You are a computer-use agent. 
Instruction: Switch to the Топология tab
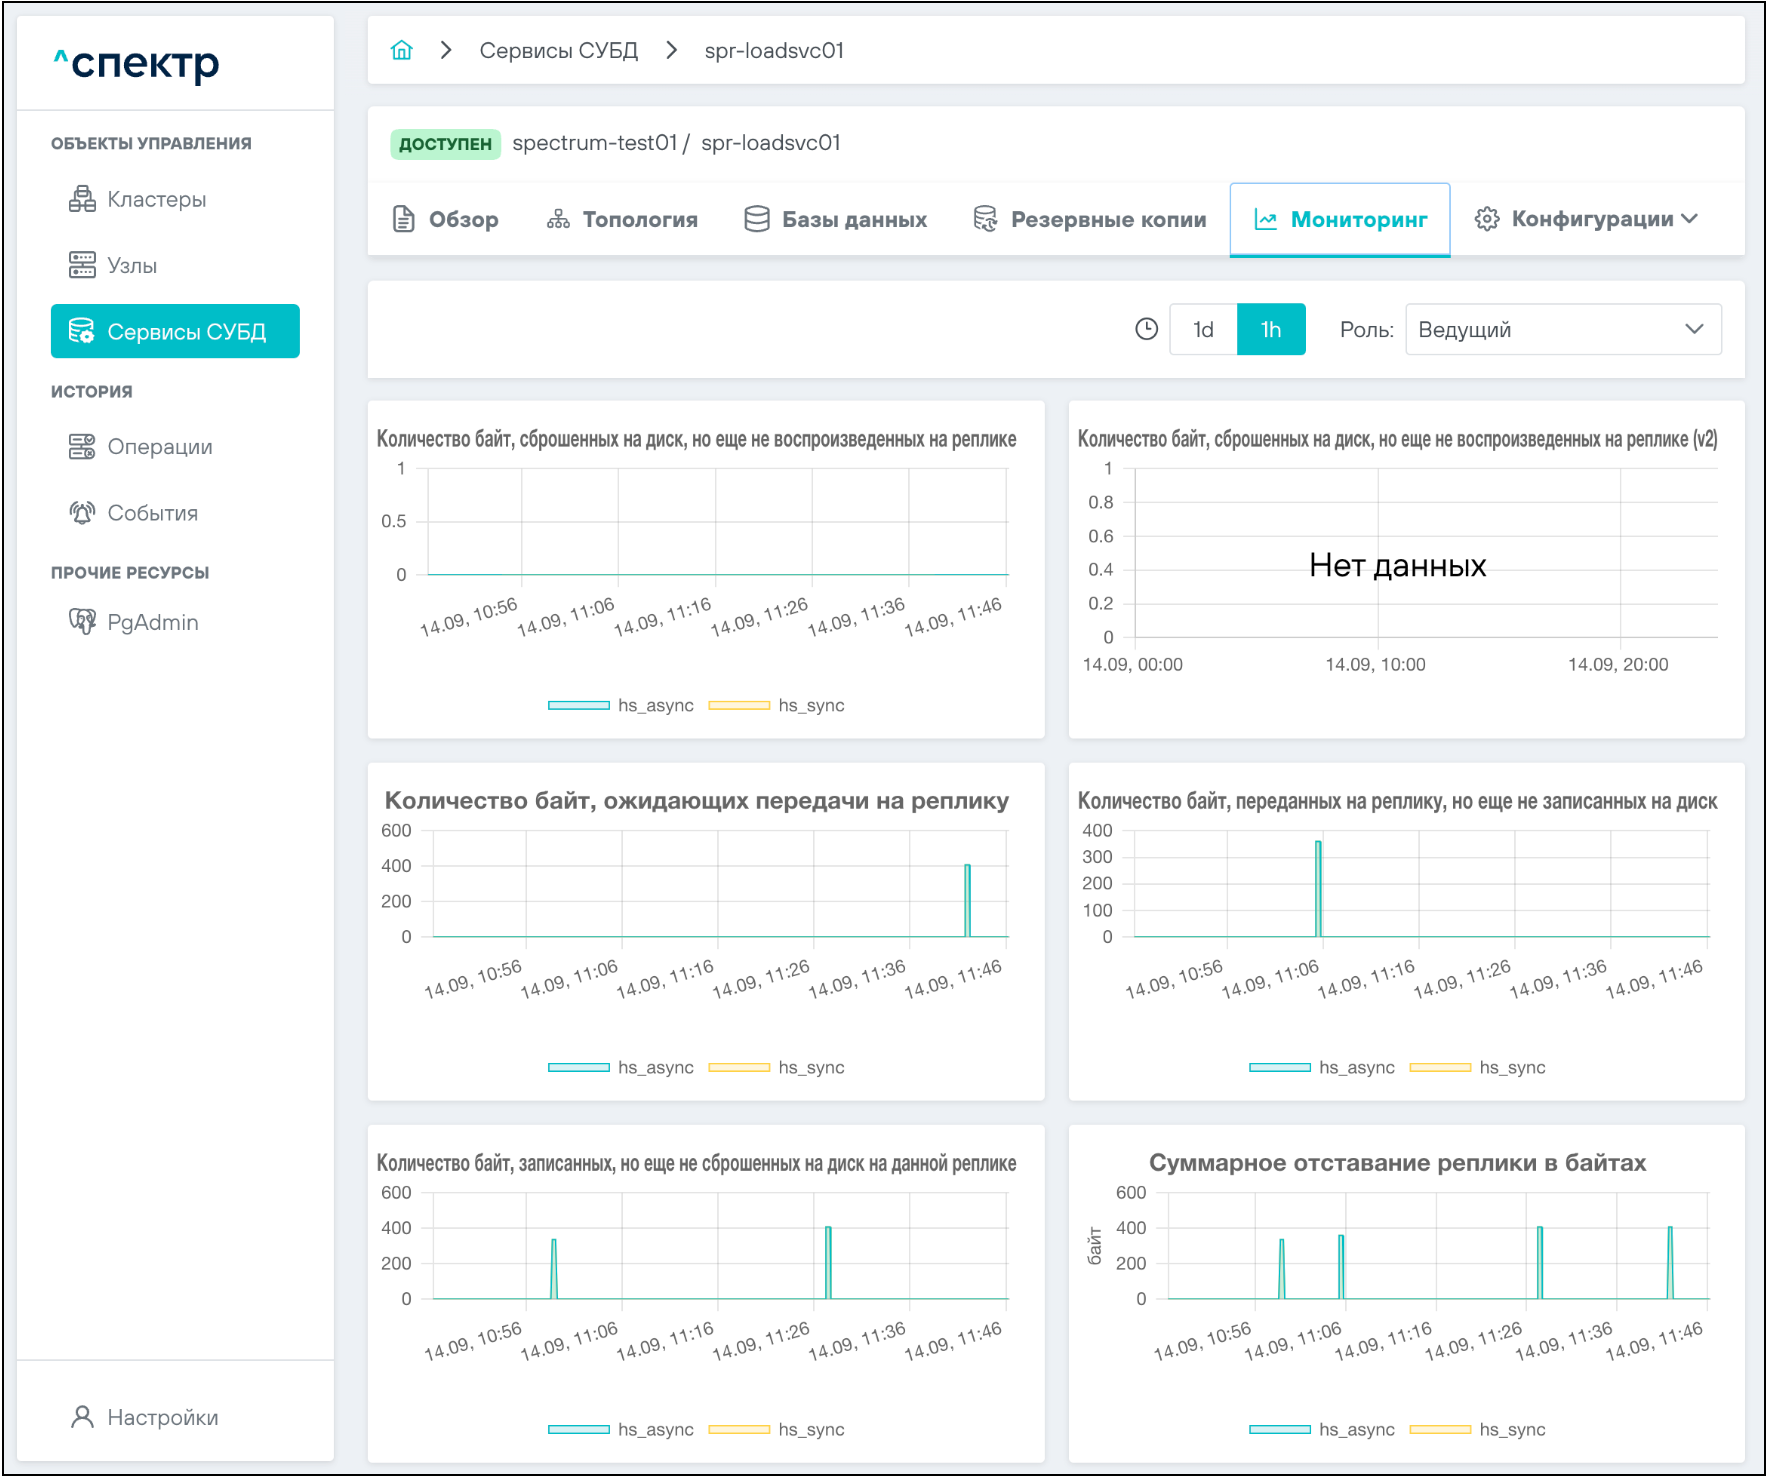pos(622,219)
